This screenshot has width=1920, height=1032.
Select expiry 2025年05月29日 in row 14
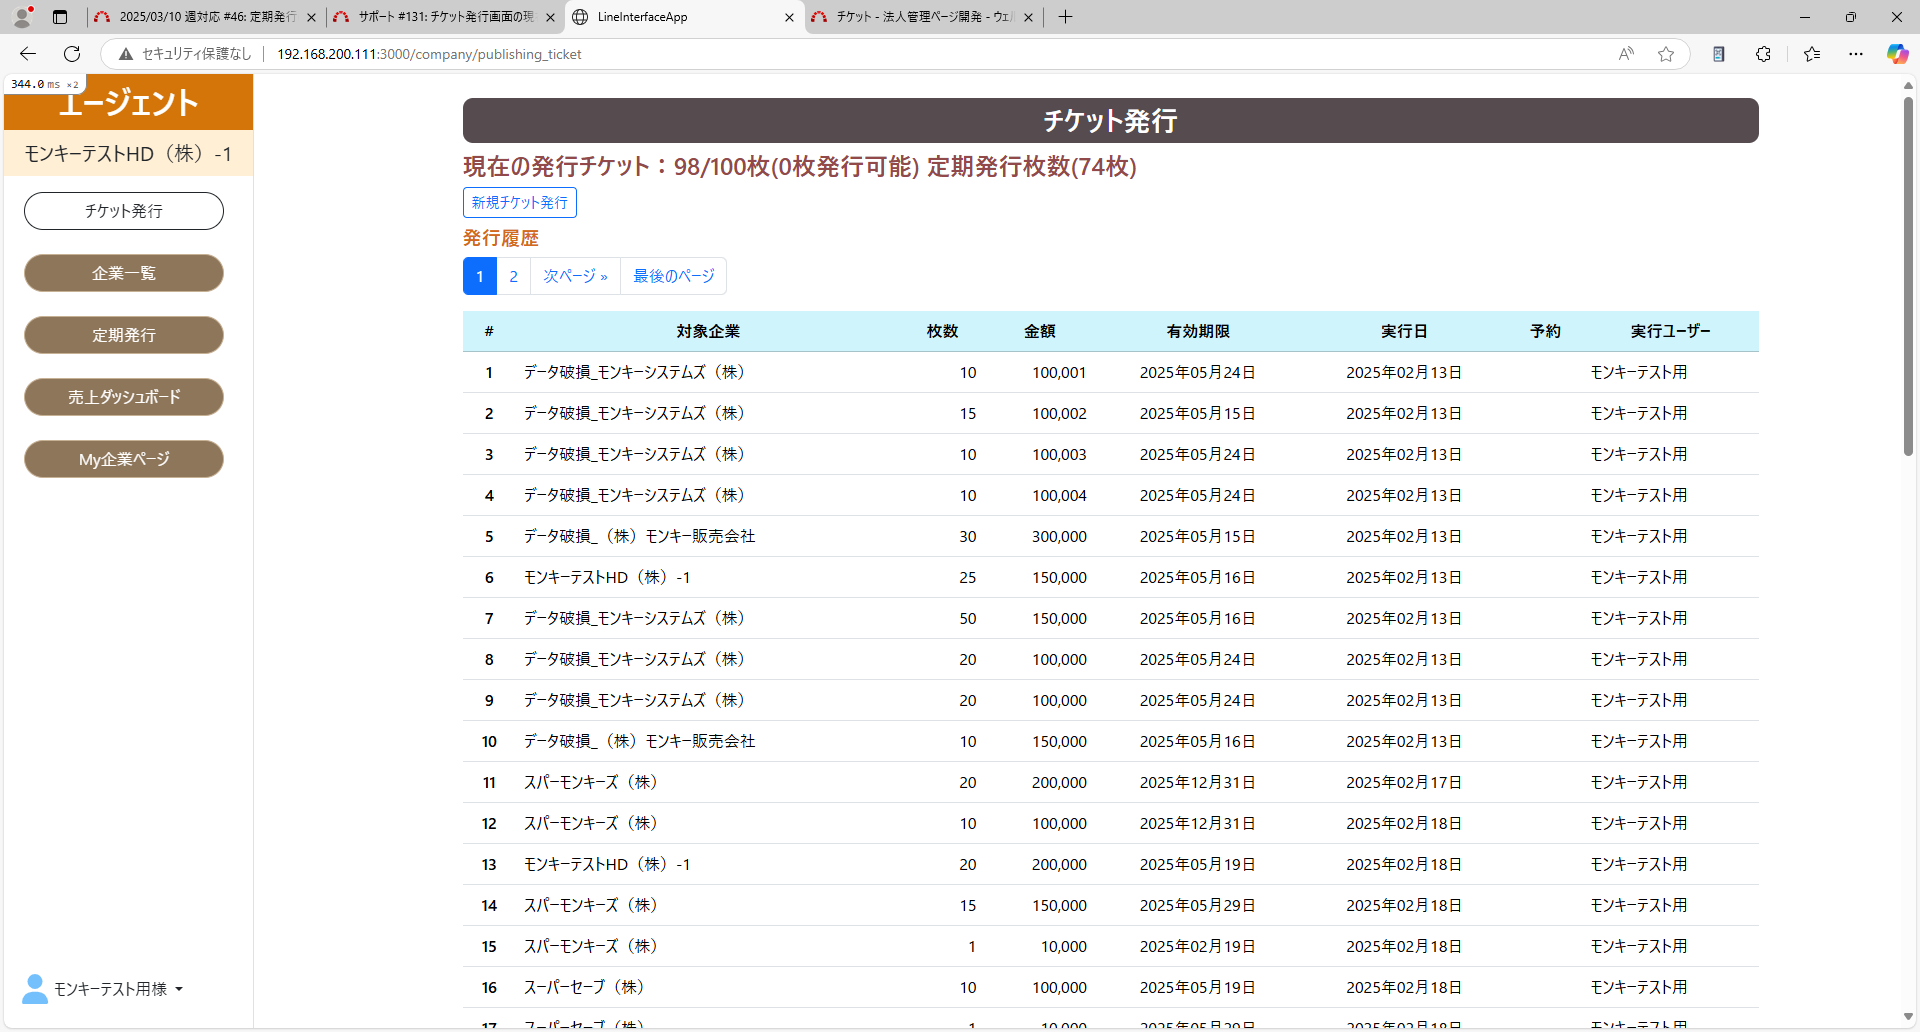pos(1198,905)
